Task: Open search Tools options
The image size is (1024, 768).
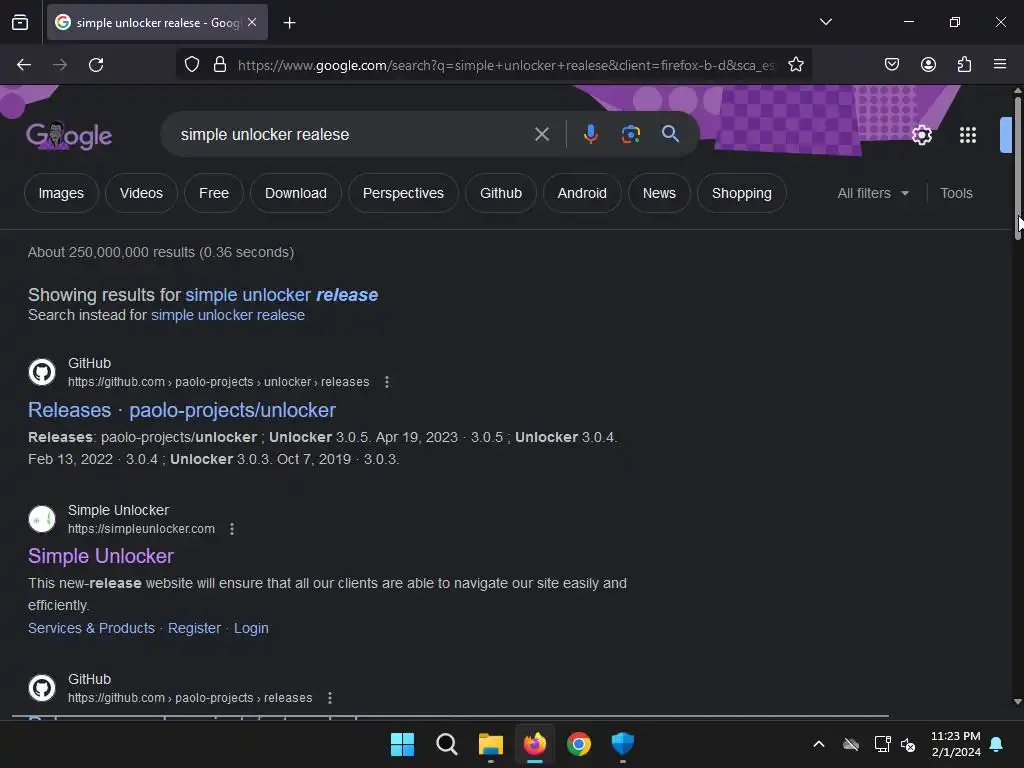Action: click(956, 193)
